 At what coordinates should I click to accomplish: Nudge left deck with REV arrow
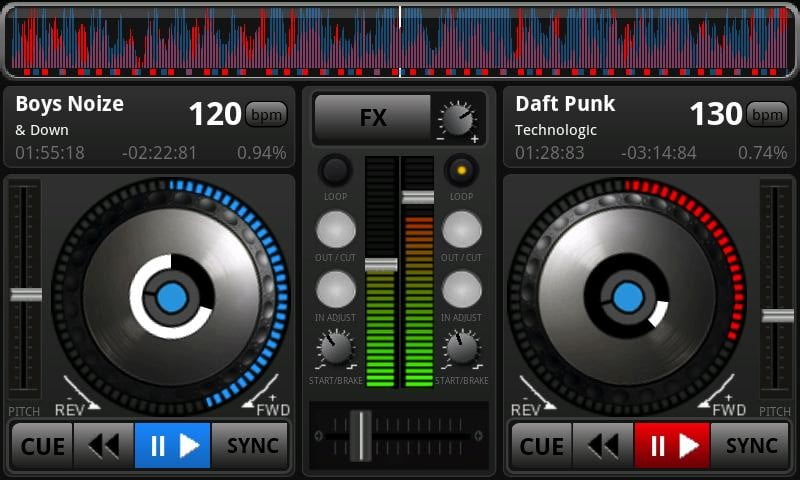79,395
